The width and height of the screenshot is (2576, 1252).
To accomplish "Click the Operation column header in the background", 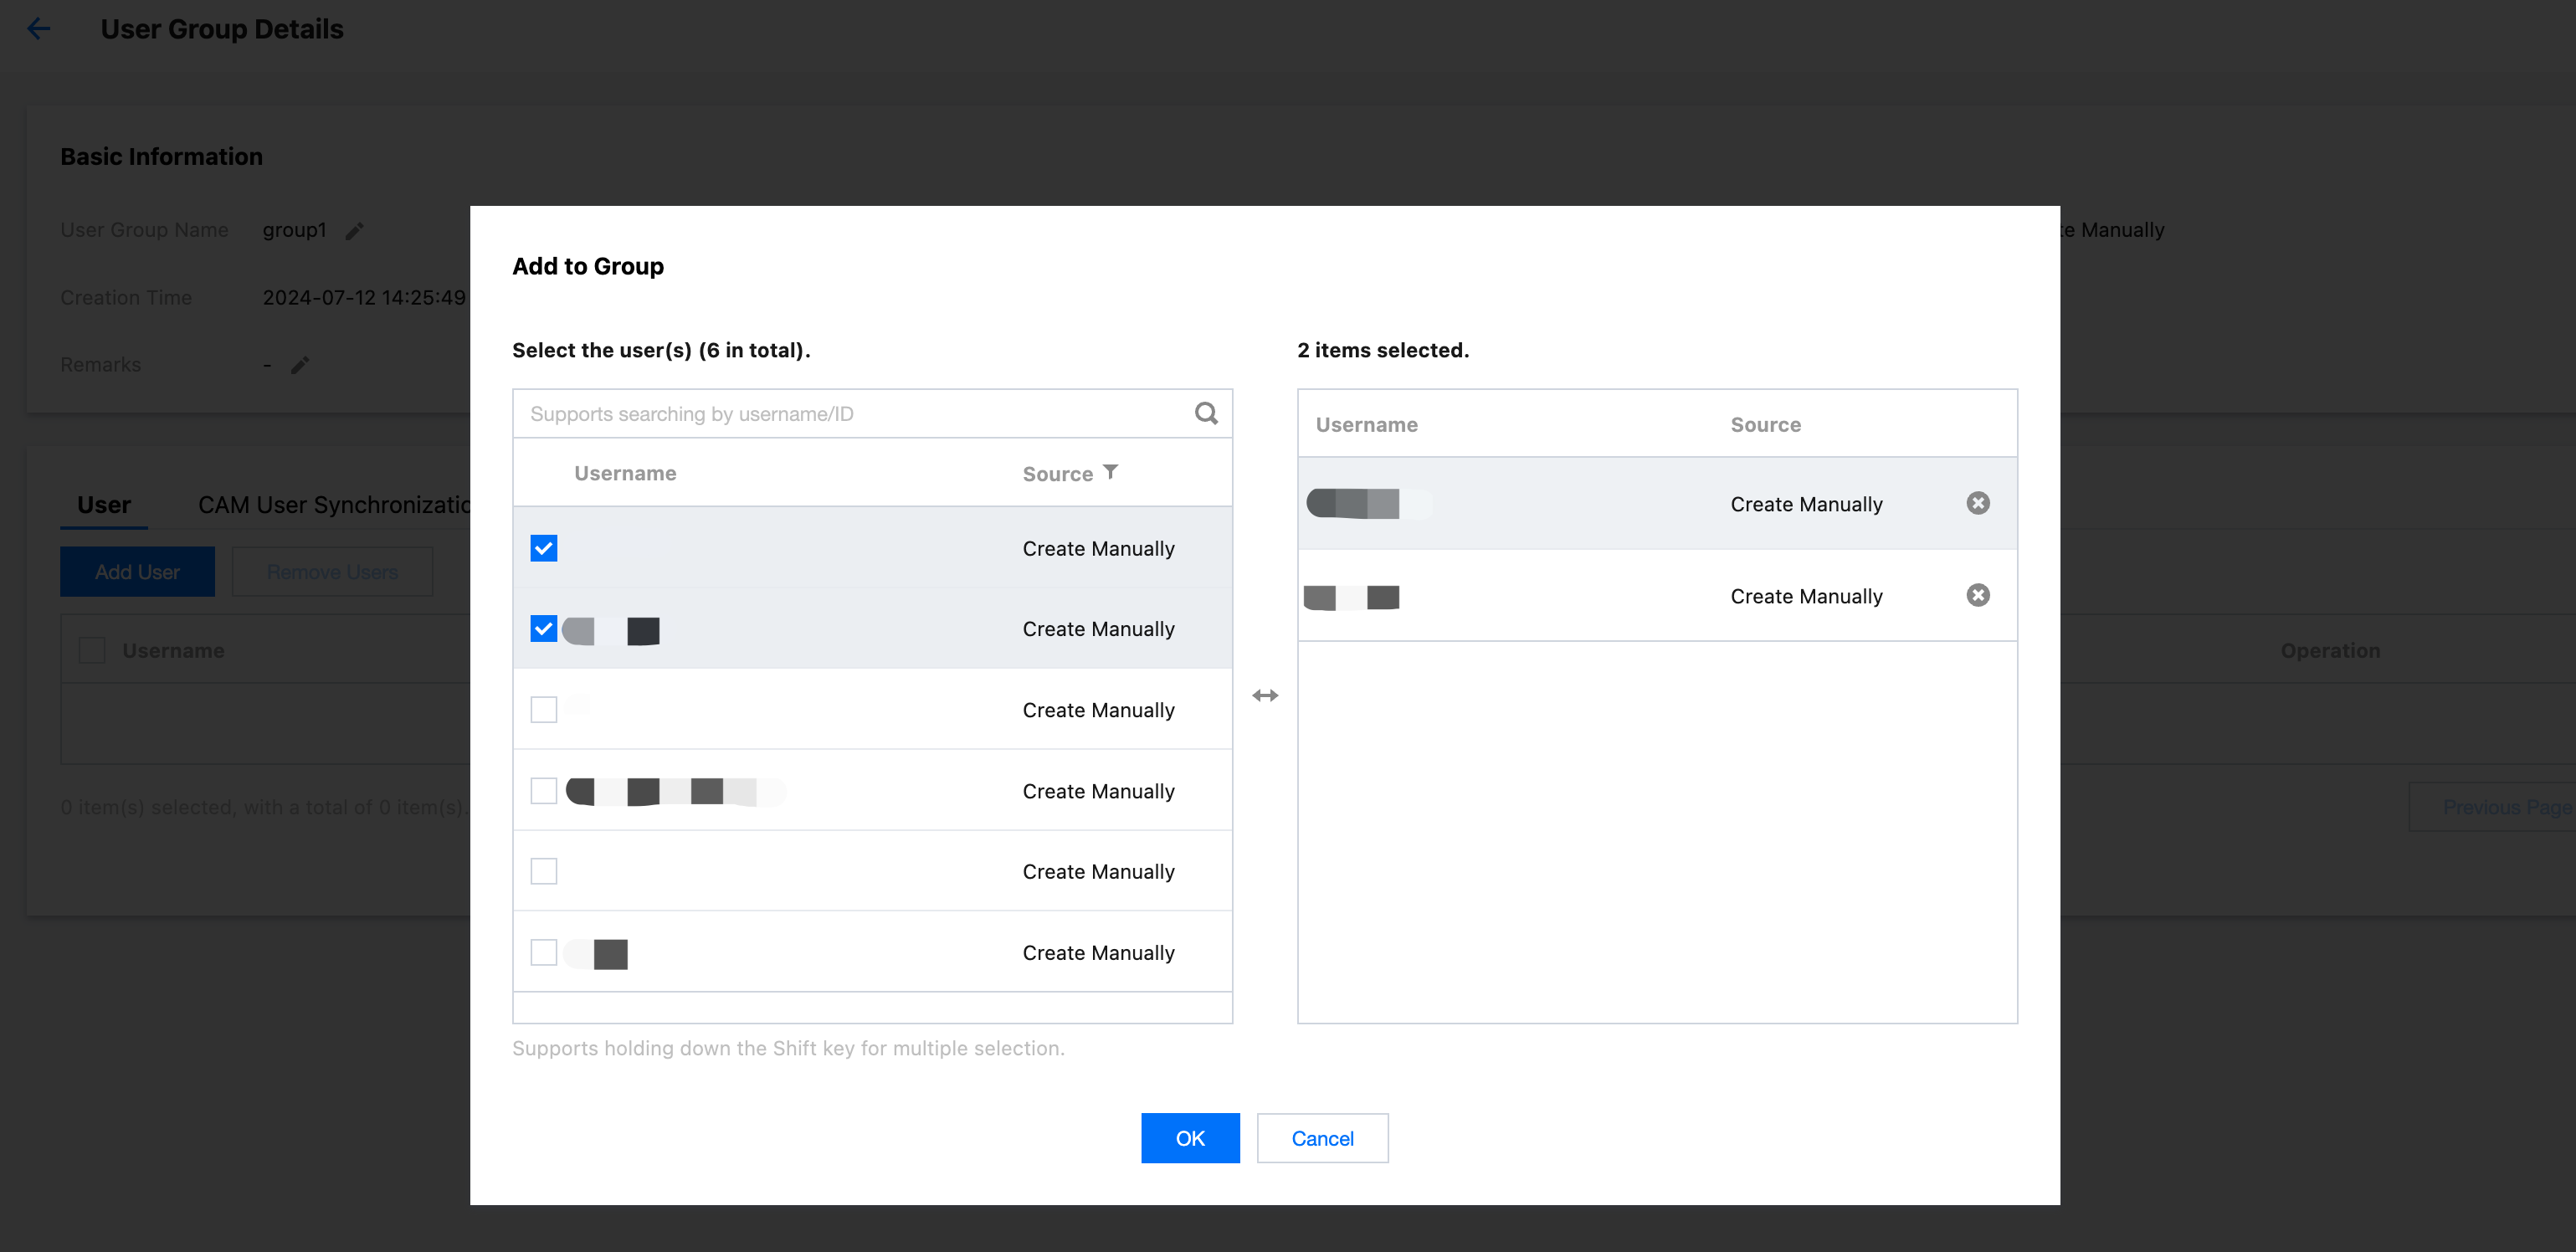I will pos(2330,651).
